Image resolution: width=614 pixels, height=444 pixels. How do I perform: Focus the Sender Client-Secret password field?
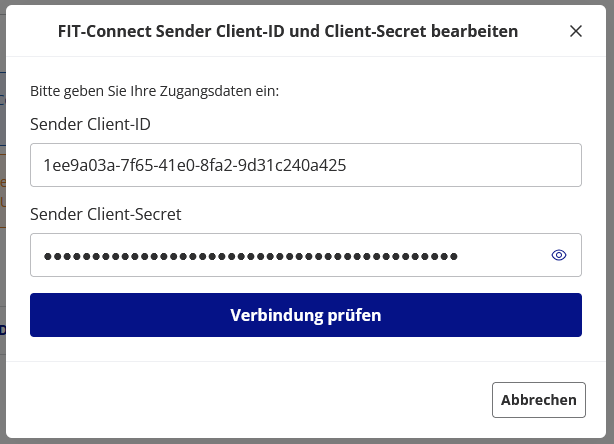[x=290, y=255]
